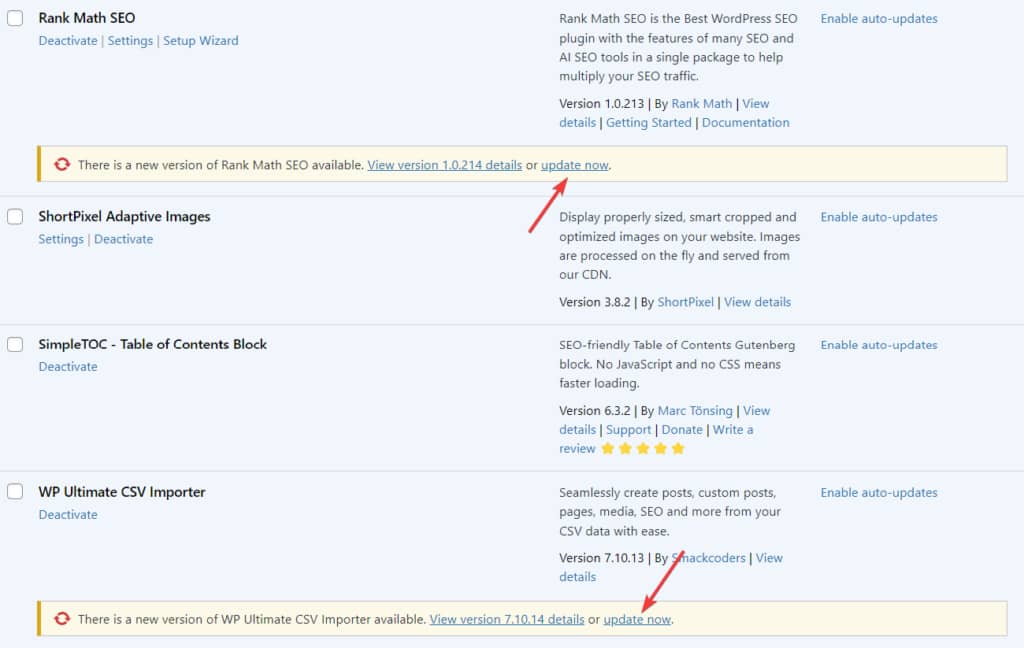Tick the Rank Math SEO checkbox
This screenshot has width=1024, height=648.
pos(15,18)
